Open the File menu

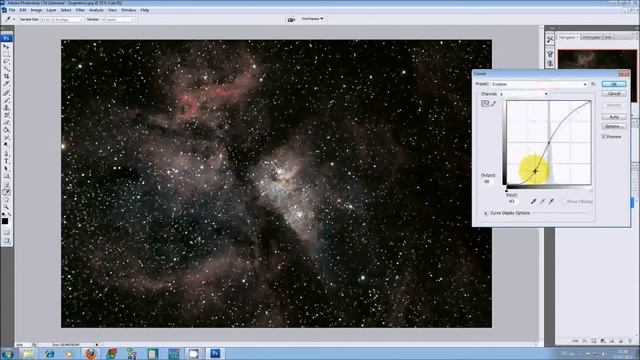(x=12, y=10)
